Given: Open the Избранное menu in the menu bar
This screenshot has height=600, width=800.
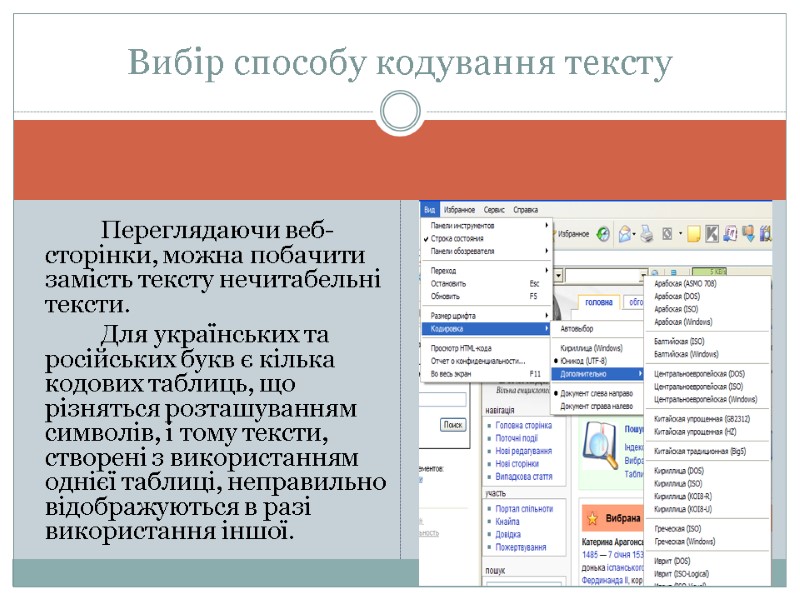Looking at the screenshot, I should click(x=459, y=210).
